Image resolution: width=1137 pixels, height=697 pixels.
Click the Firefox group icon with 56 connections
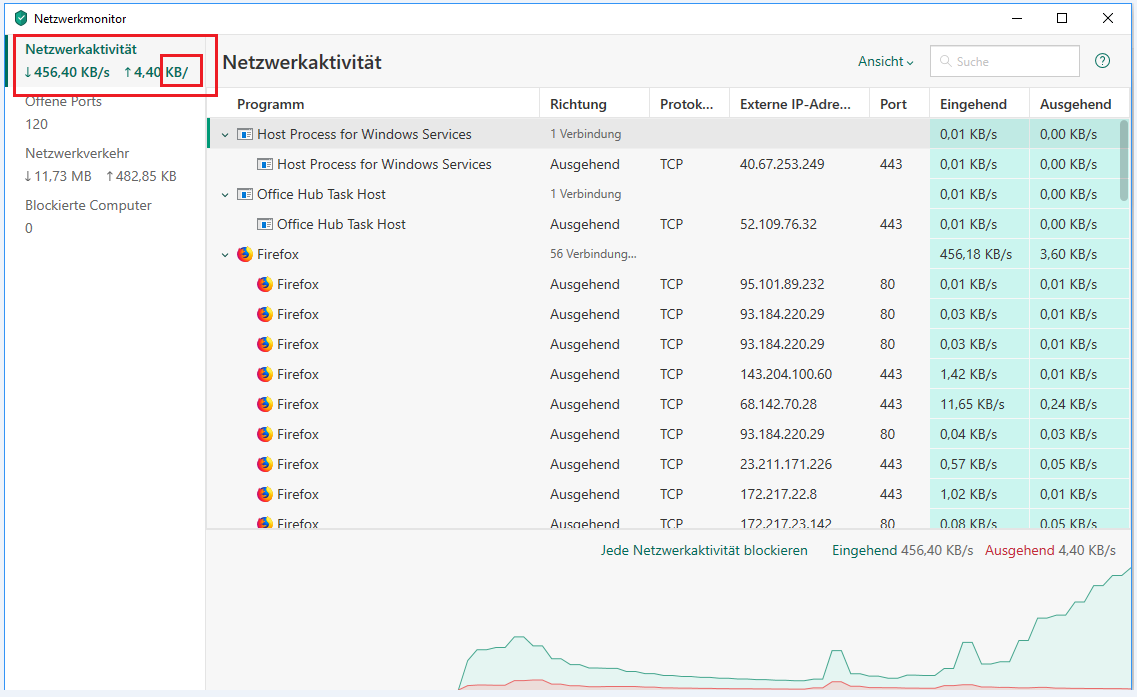245,255
